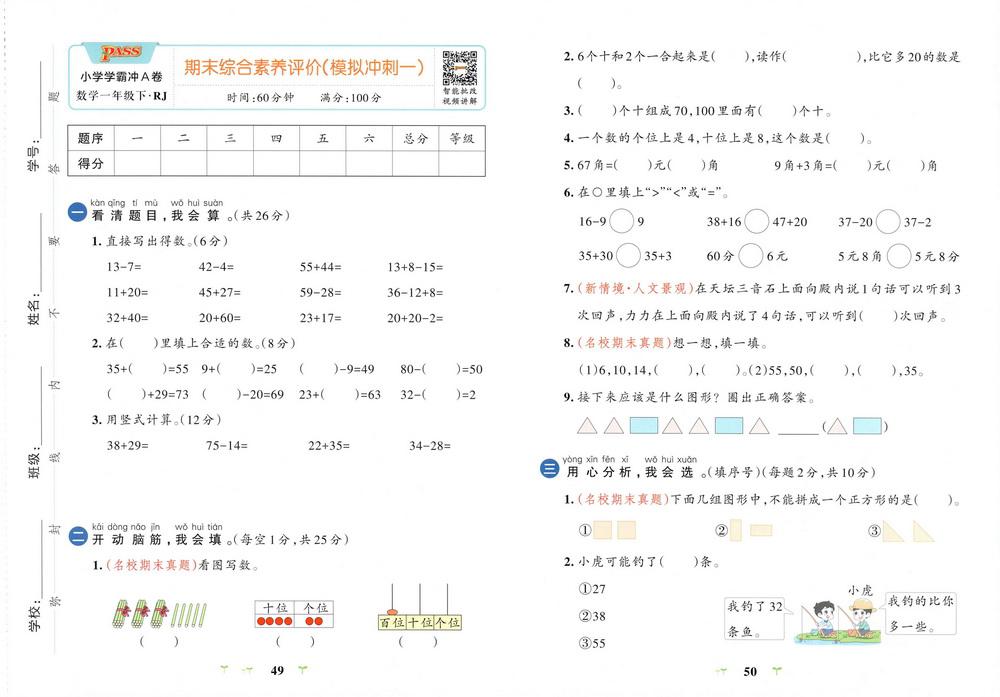
Task: Click the comparison circle between 38+16 and 47+20
Action: point(756,221)
